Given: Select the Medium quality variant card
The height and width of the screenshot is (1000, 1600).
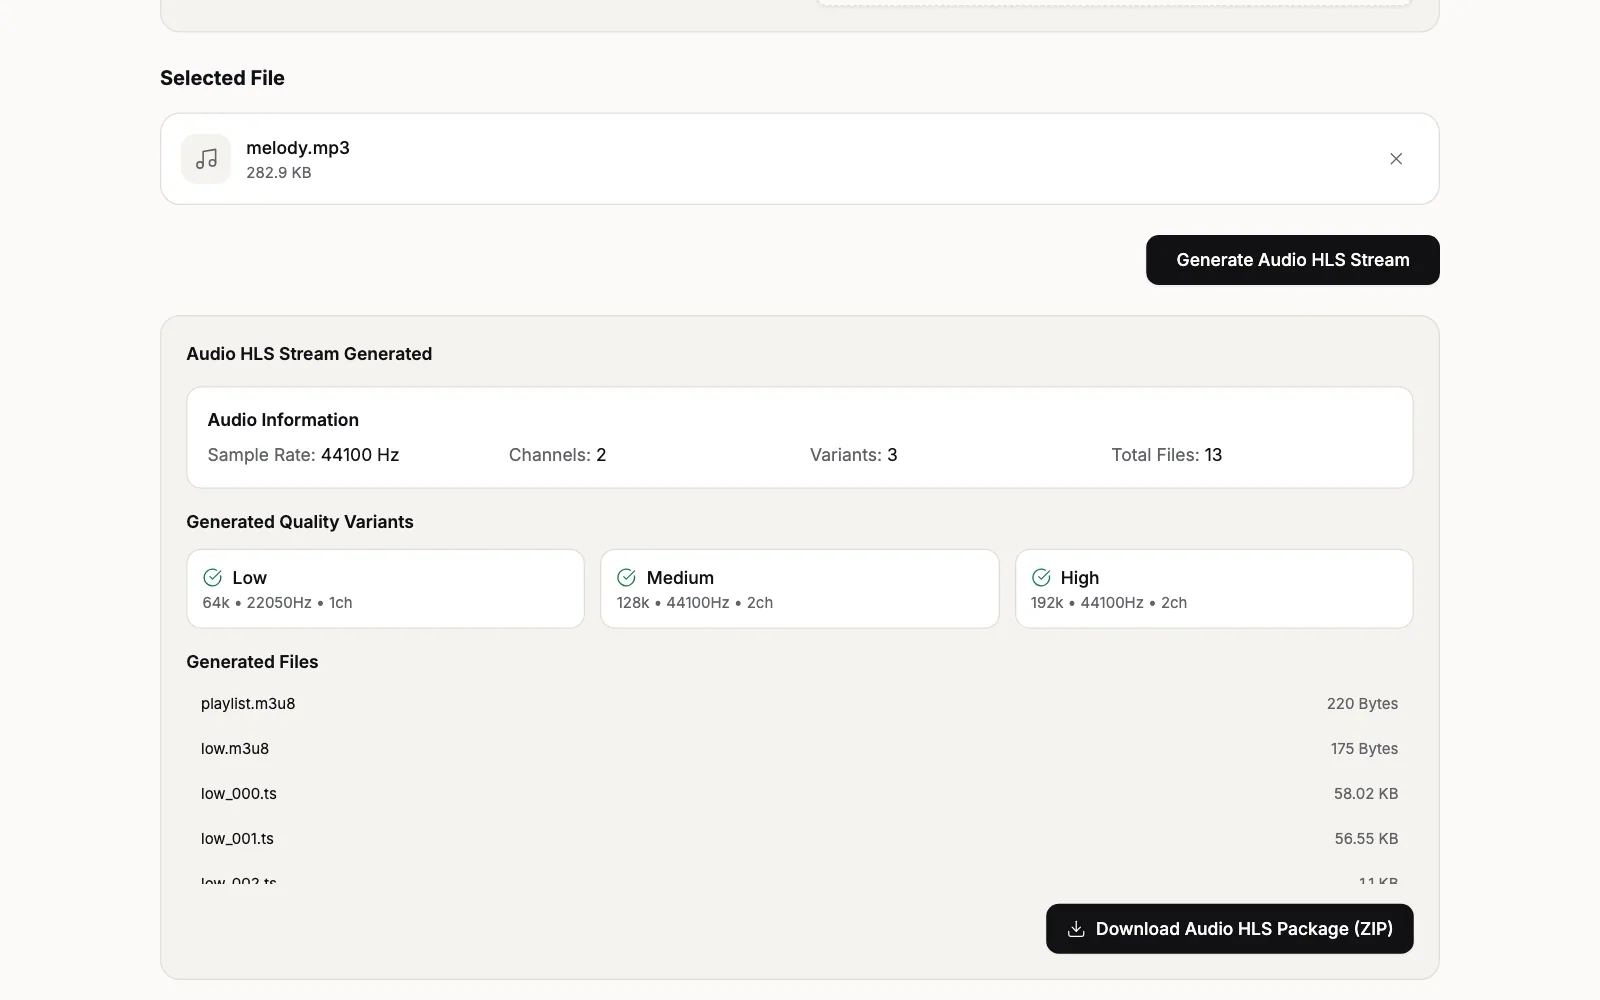Looking at the screenshot, I should click(800, 589).
